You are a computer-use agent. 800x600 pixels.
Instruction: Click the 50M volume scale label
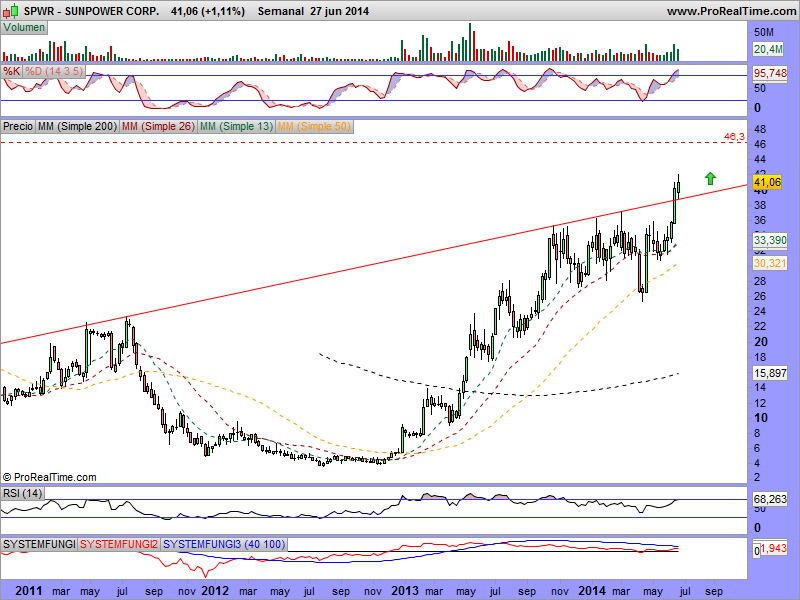click(764, 32)
